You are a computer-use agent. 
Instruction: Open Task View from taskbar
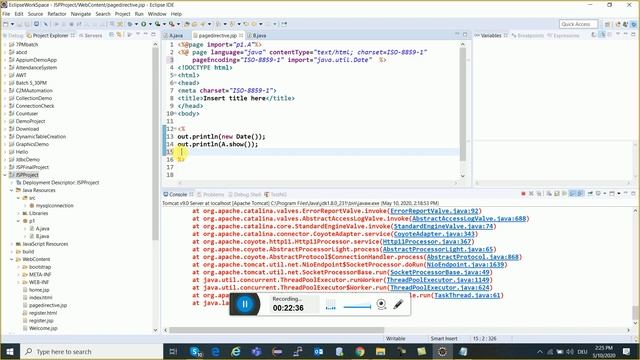pos(173,351)
